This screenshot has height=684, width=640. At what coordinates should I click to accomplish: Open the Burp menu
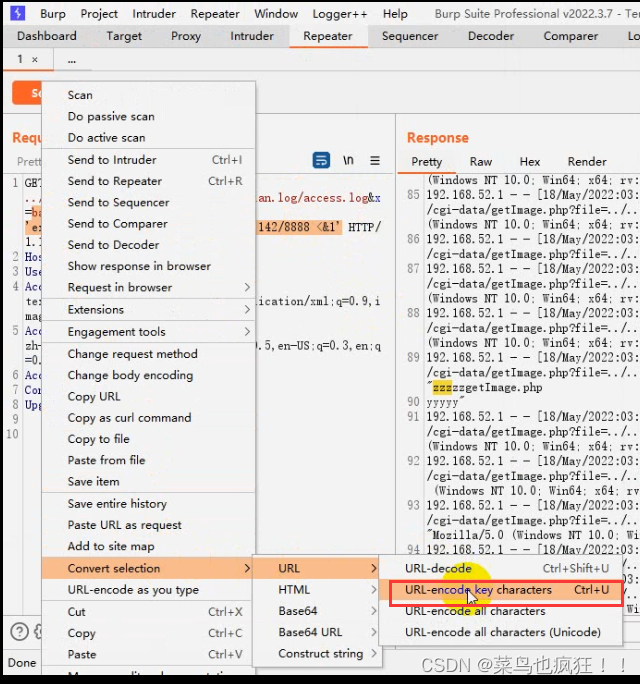click(53, 14)
